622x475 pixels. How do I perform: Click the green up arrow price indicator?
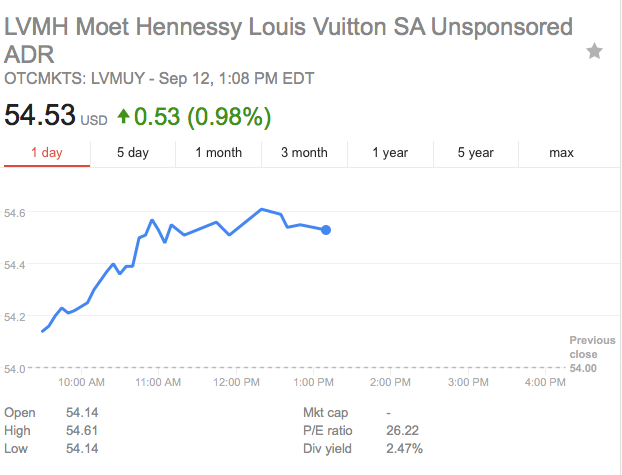point(123,116)
